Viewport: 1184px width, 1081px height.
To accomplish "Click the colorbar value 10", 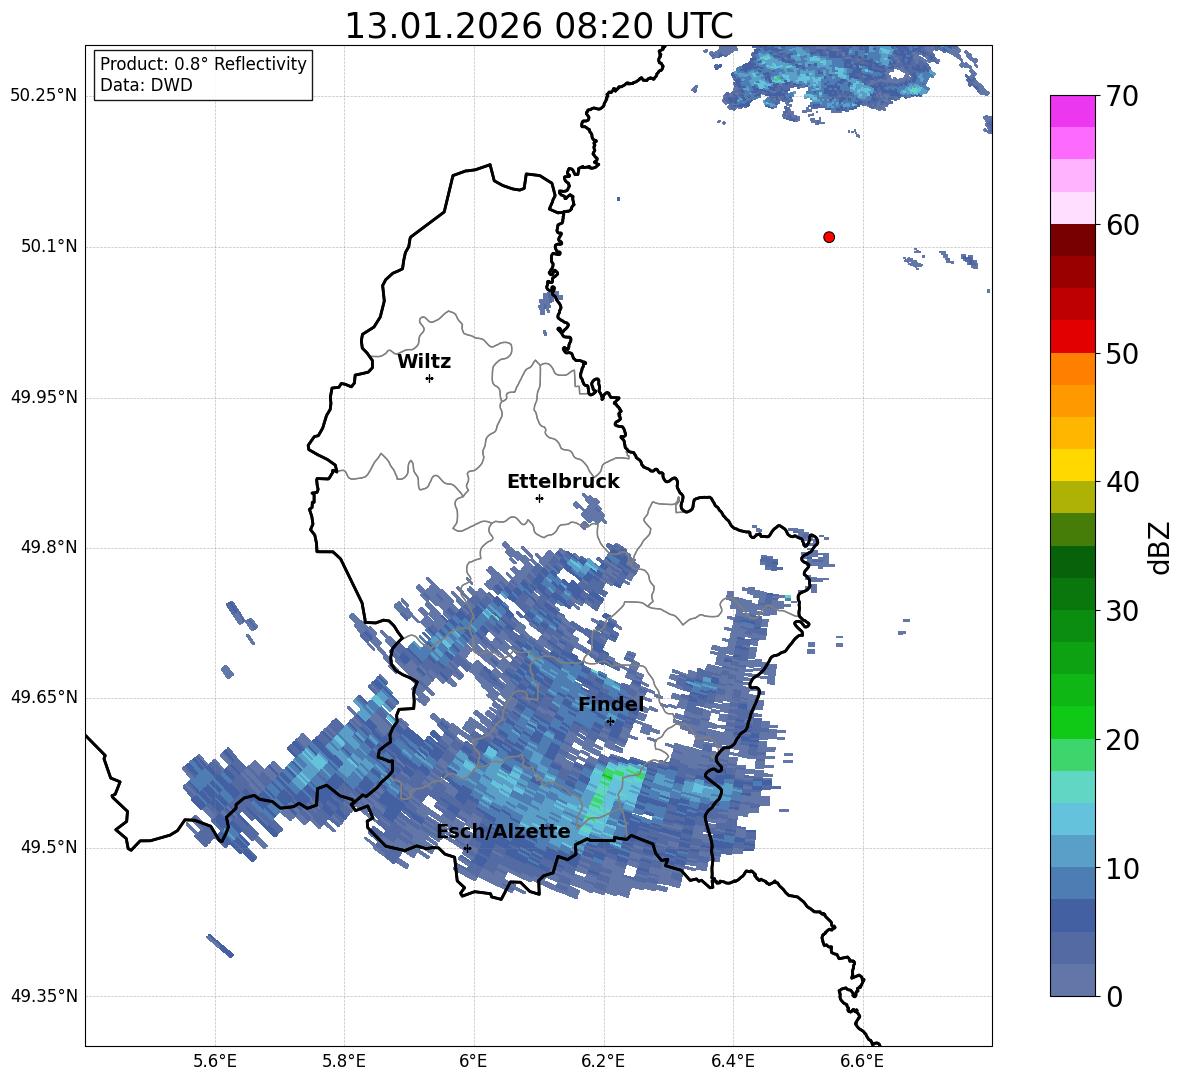I will [x=1122, y=868].
